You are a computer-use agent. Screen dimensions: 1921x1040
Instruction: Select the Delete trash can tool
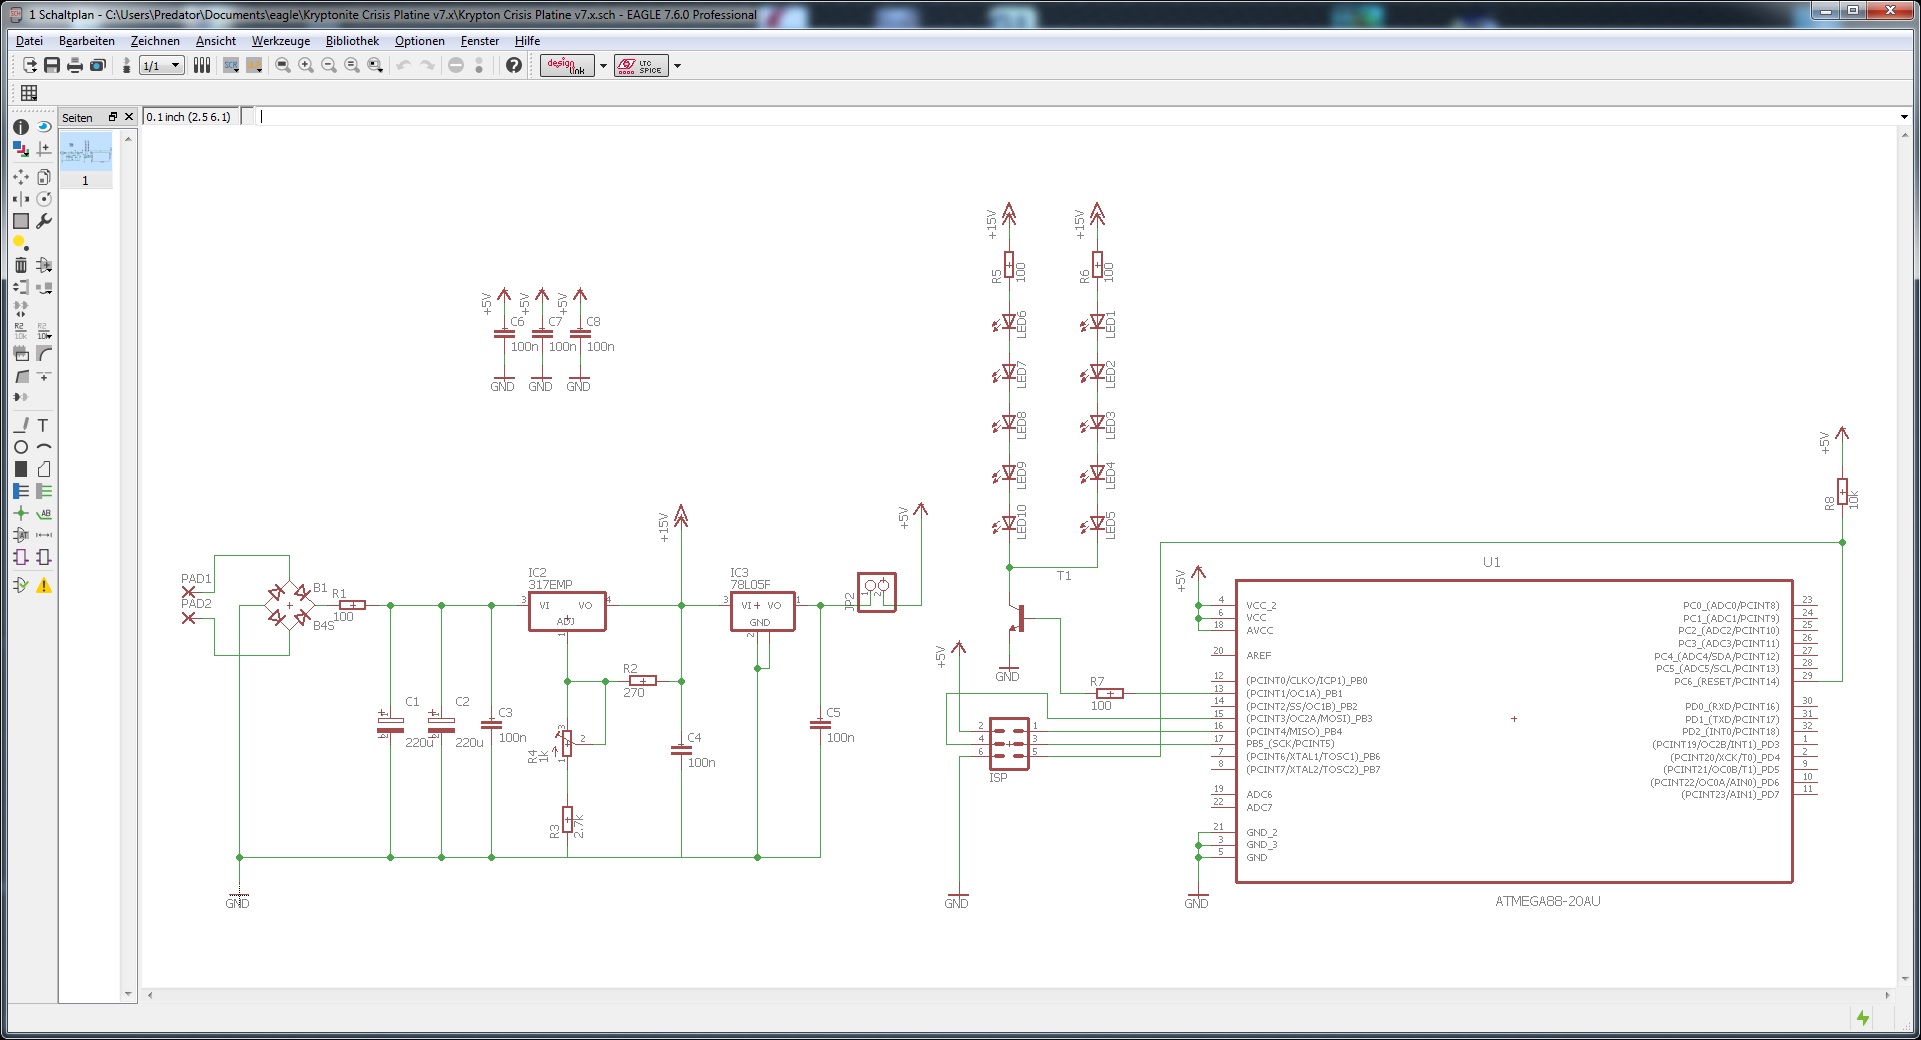[x=20, y=265]
